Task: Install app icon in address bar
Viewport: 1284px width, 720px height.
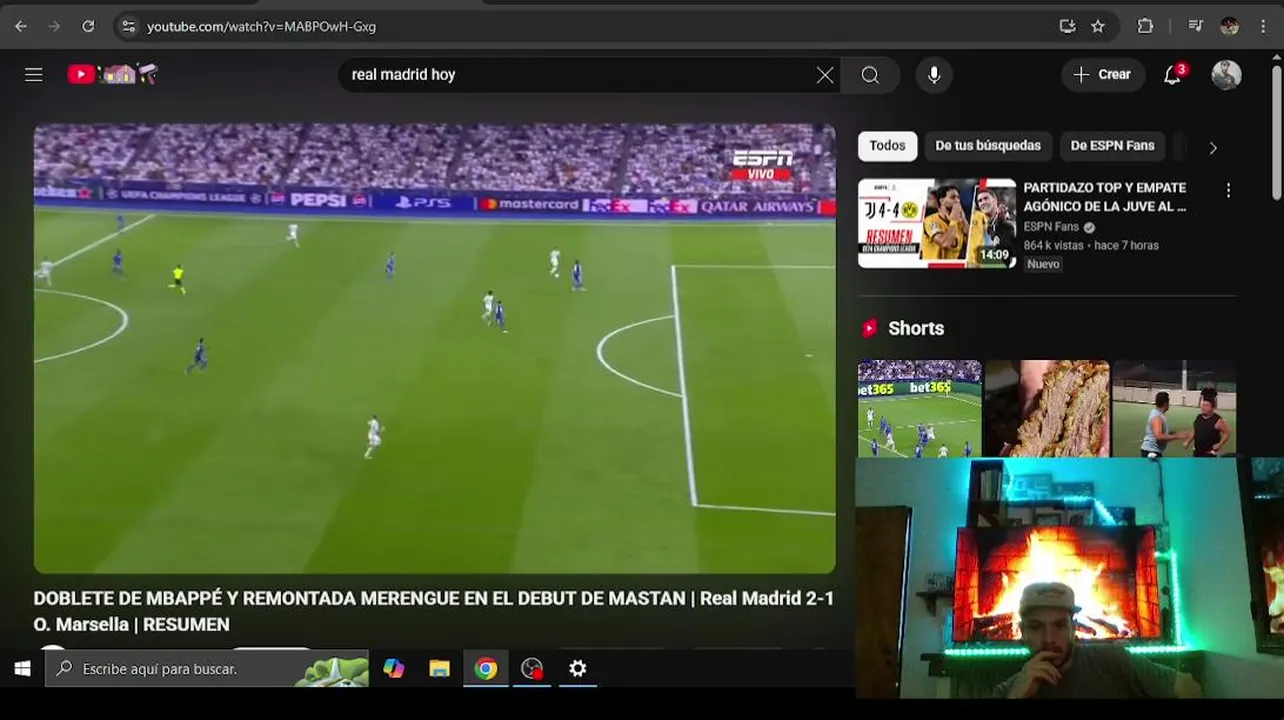Action: [x=1067, y=27]
